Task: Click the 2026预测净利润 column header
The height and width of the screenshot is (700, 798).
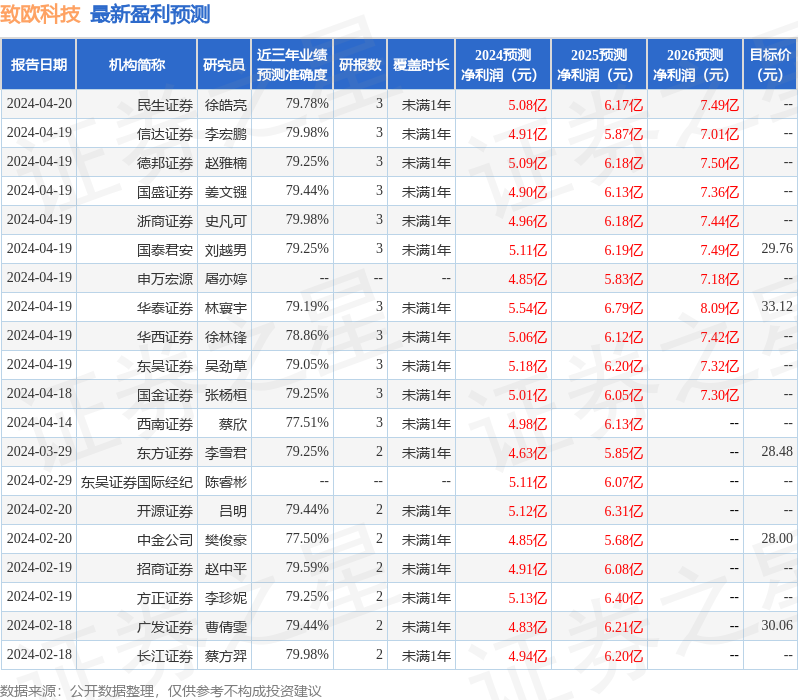Action: point(695,65)
